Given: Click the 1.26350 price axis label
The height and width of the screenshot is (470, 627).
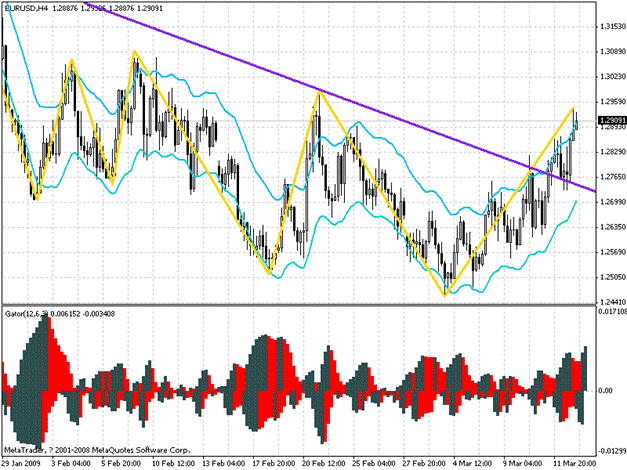Looking at the screenshot, I should coord(612,227).
